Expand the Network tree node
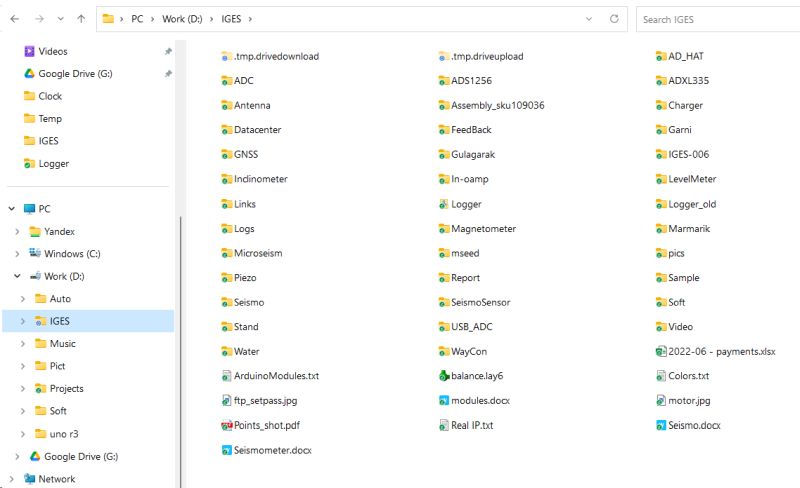The width and height of the screenshot is (800, 488). pyautogui.click(x=12, y=479)
